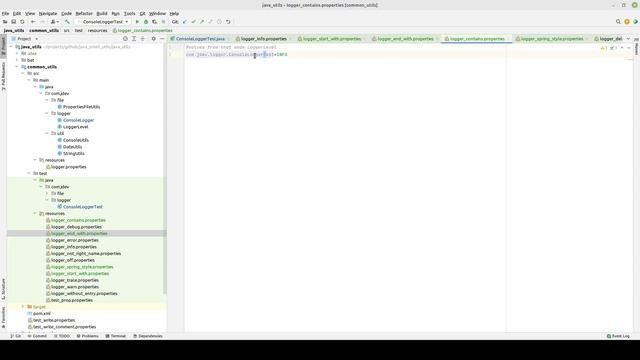640x360 pixels.
Task: Open Git Show History clock icon
Action: tap(219, 22)
